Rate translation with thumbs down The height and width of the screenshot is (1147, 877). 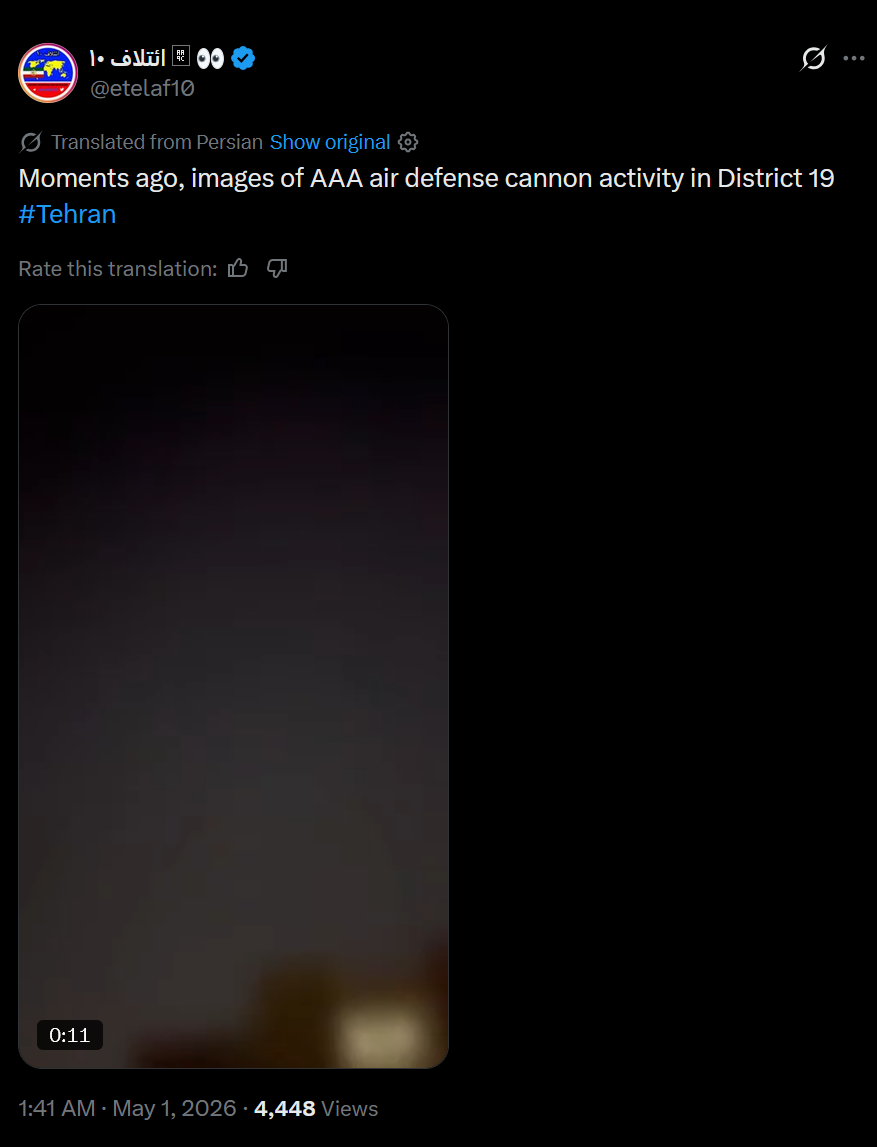point(276,268)
